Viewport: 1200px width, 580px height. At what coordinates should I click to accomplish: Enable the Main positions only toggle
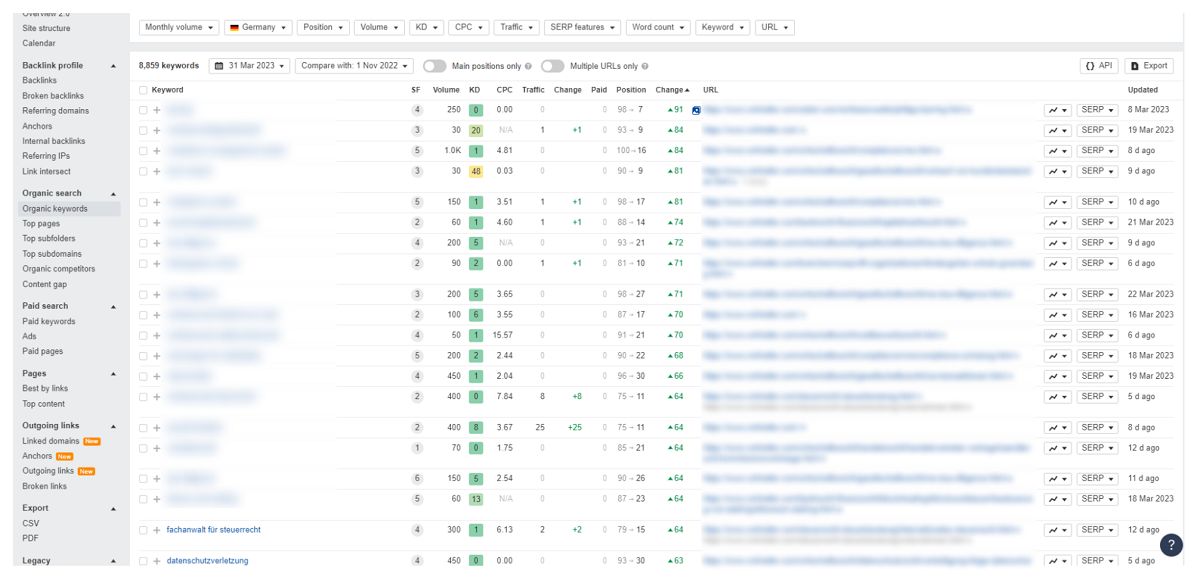(434, 66)
